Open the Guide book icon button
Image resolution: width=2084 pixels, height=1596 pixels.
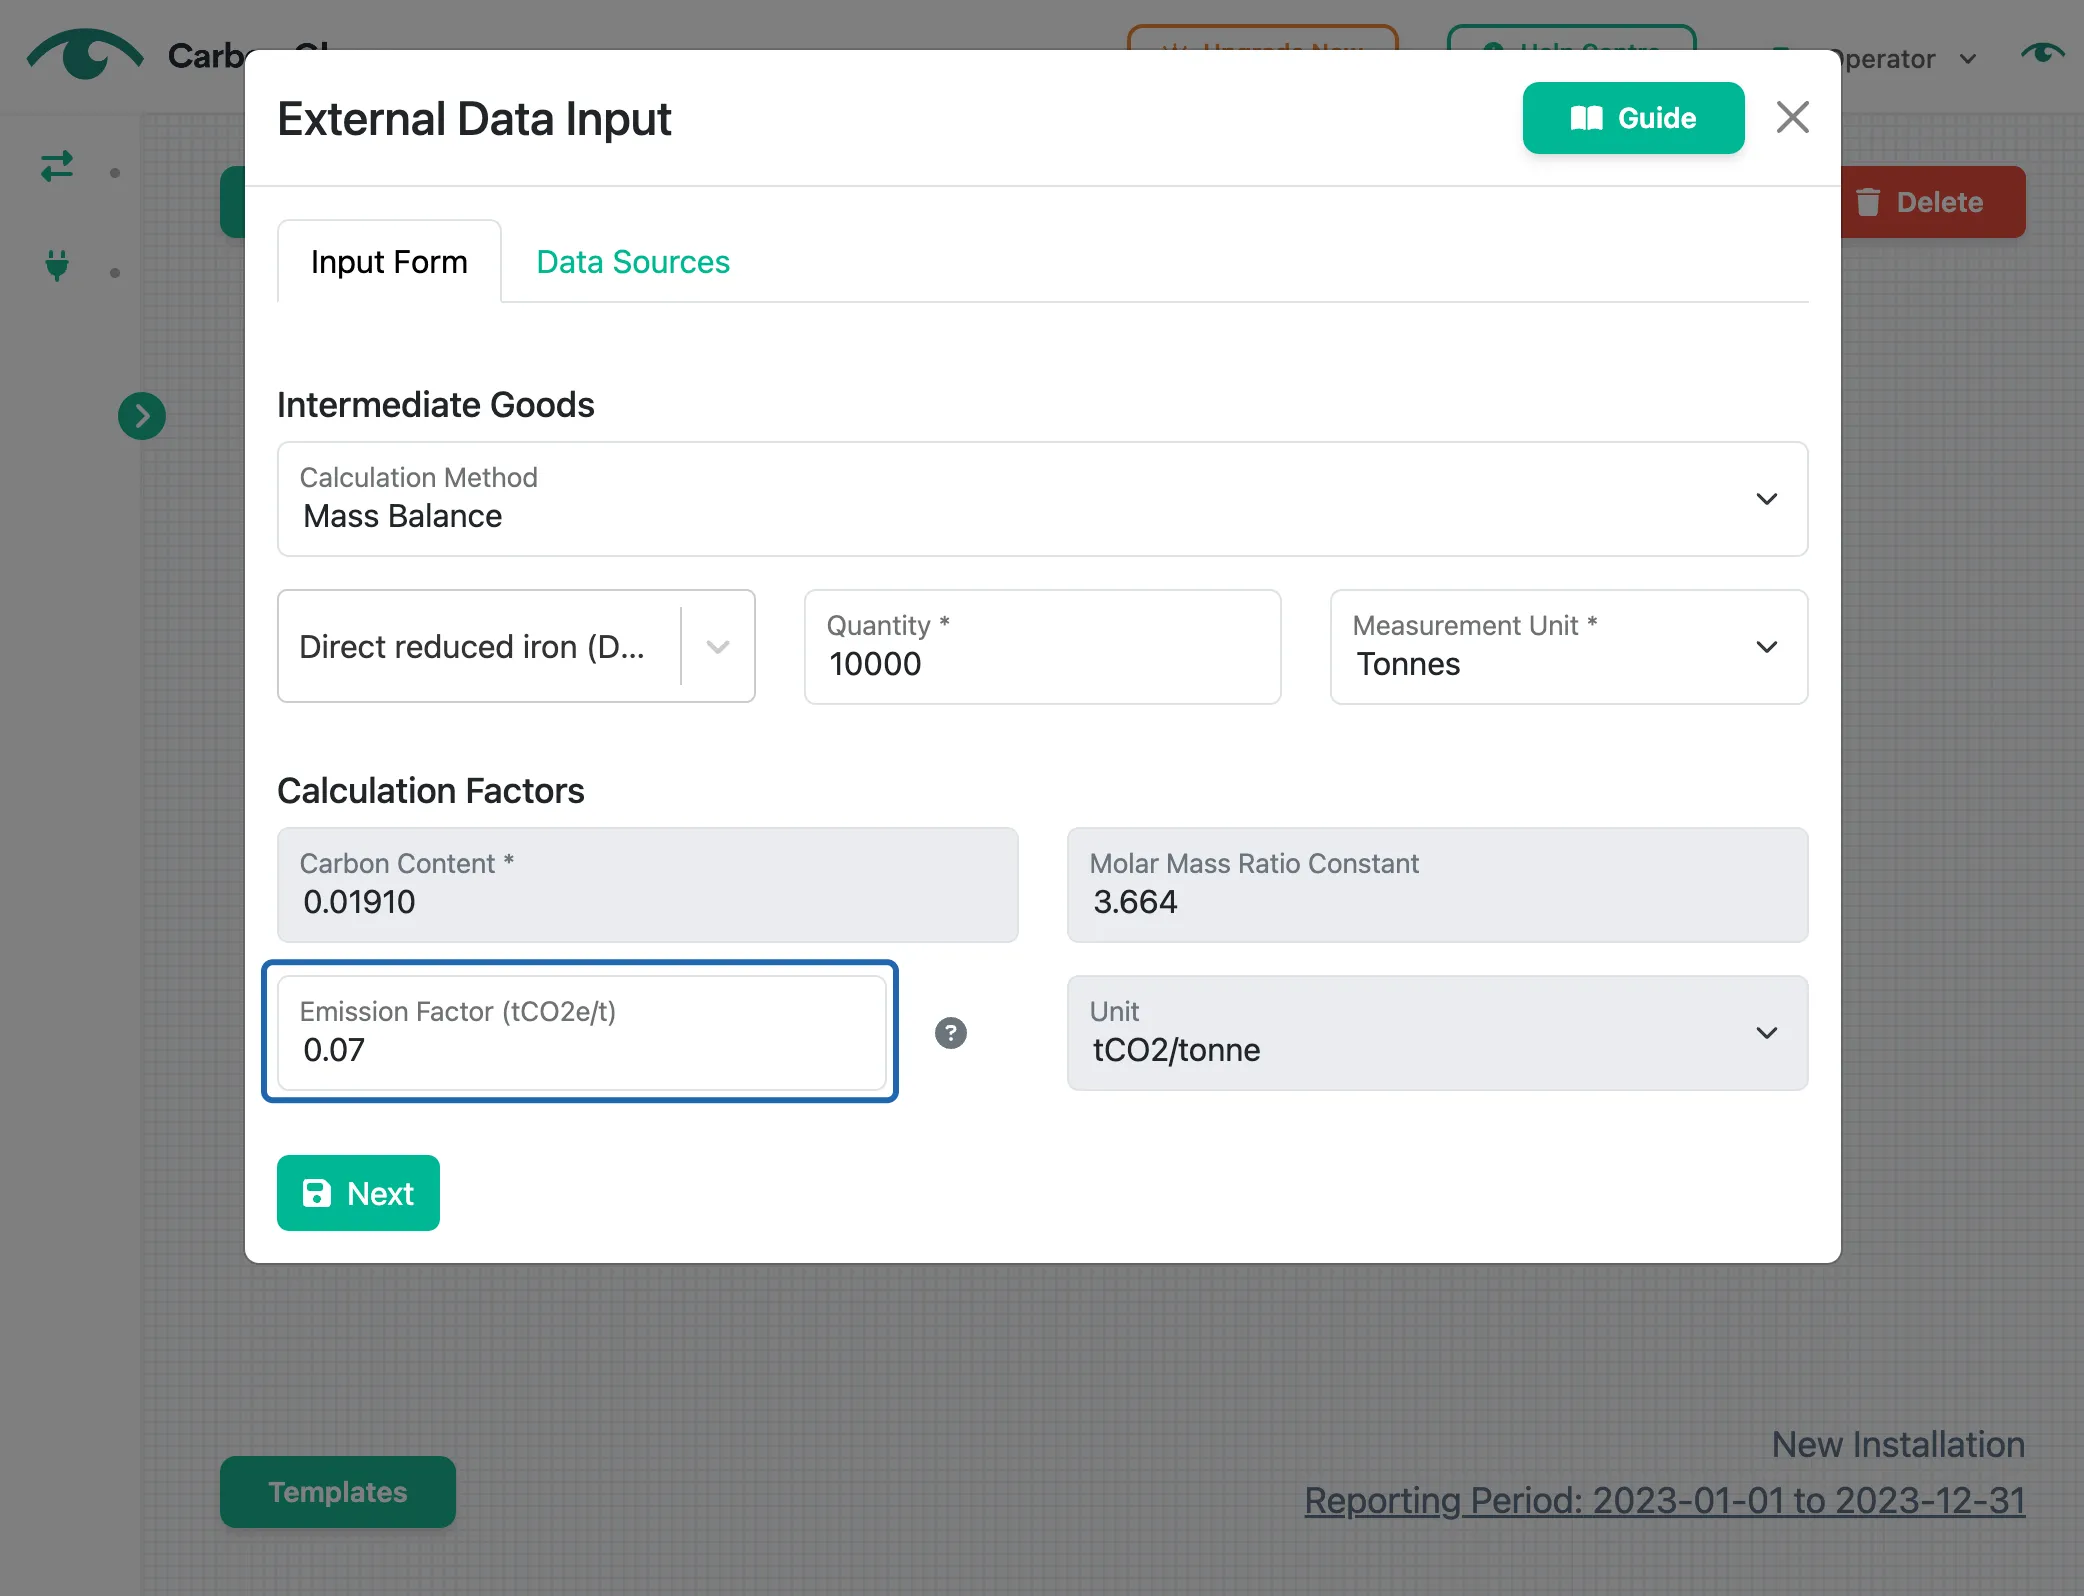click(x=1633, y=118)
